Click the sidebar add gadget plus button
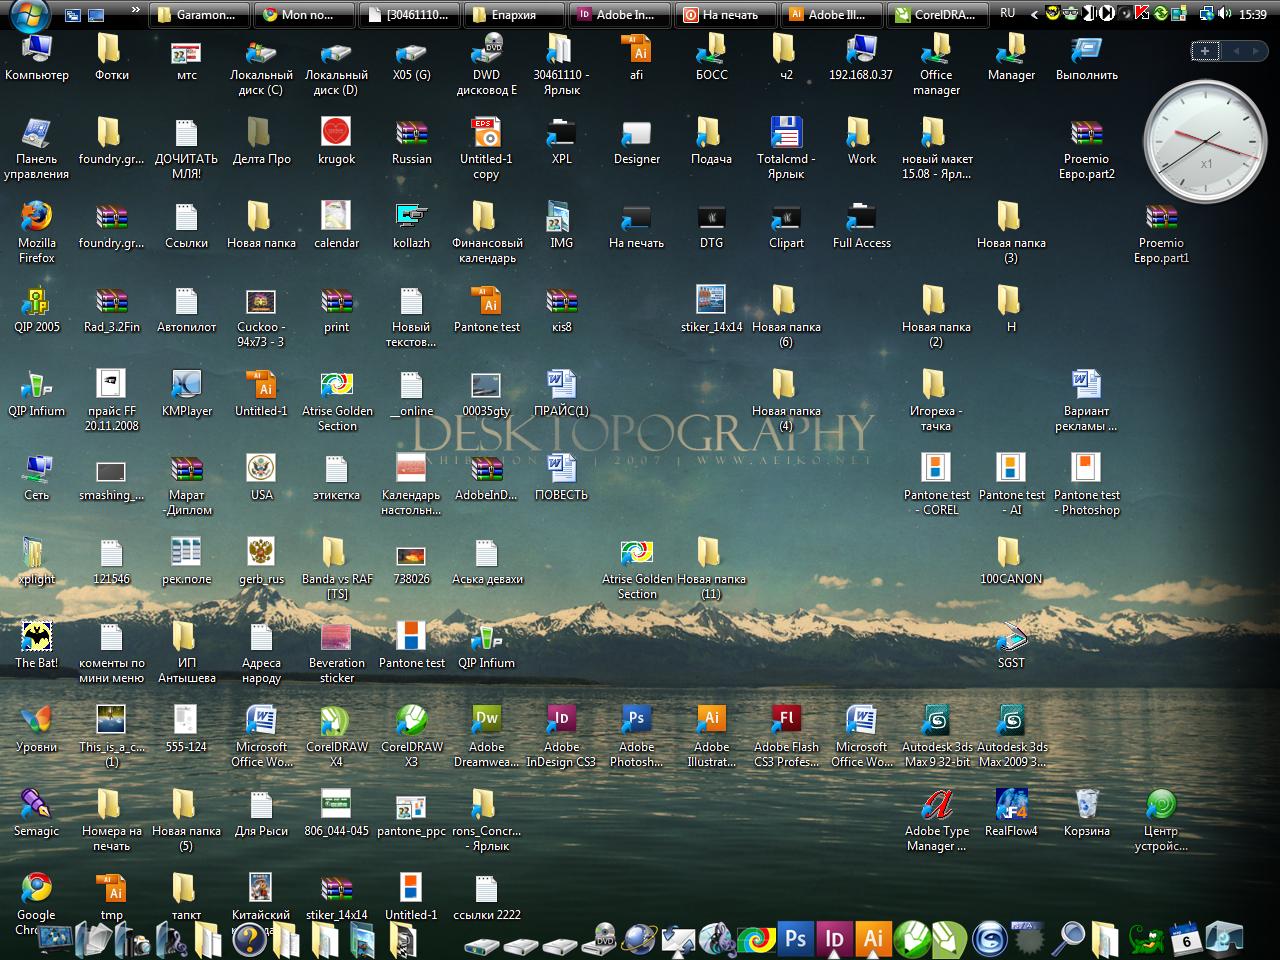 tap(1205, 51)
